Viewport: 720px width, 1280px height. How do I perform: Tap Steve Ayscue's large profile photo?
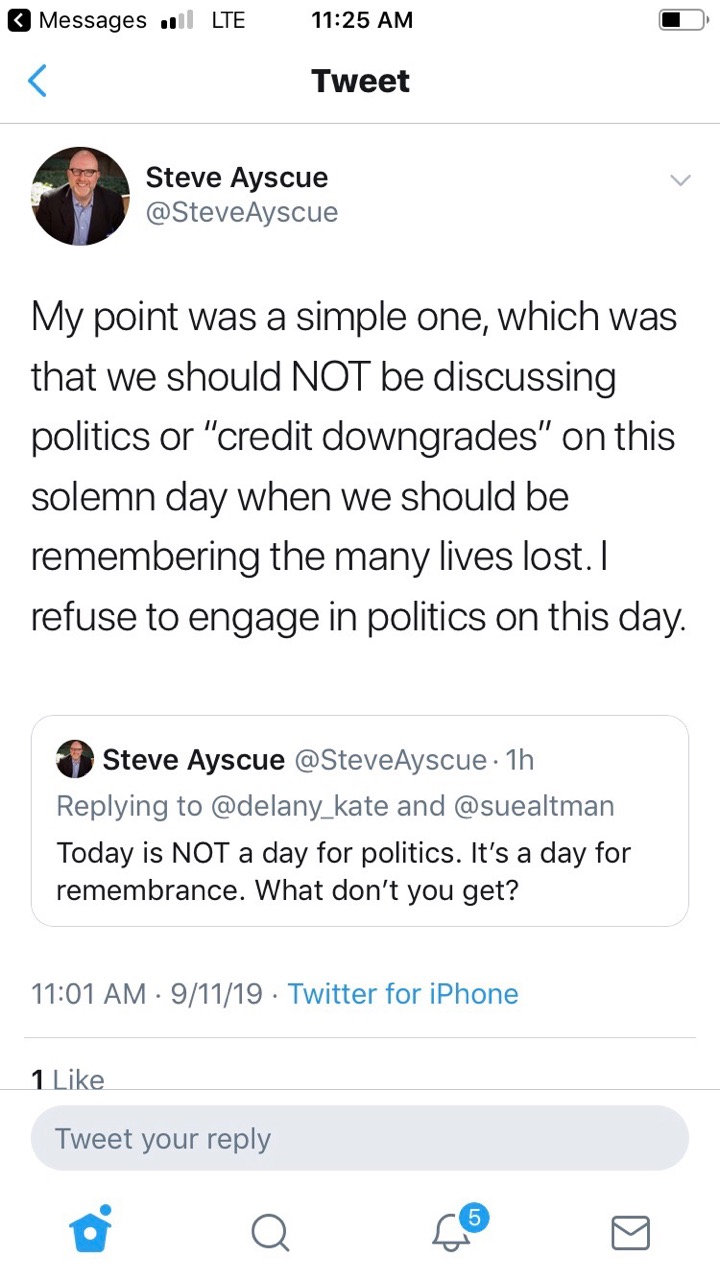pos(81,196)
